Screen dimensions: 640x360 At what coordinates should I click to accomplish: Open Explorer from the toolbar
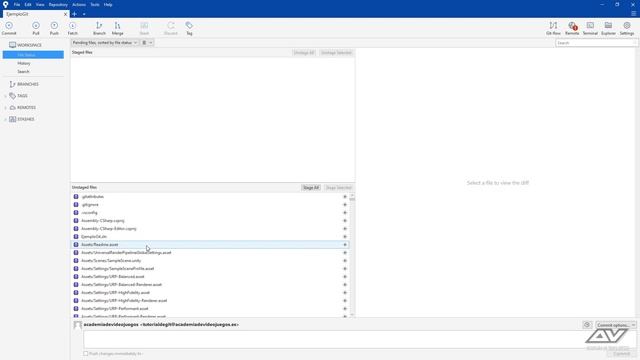tap(608, 28)
